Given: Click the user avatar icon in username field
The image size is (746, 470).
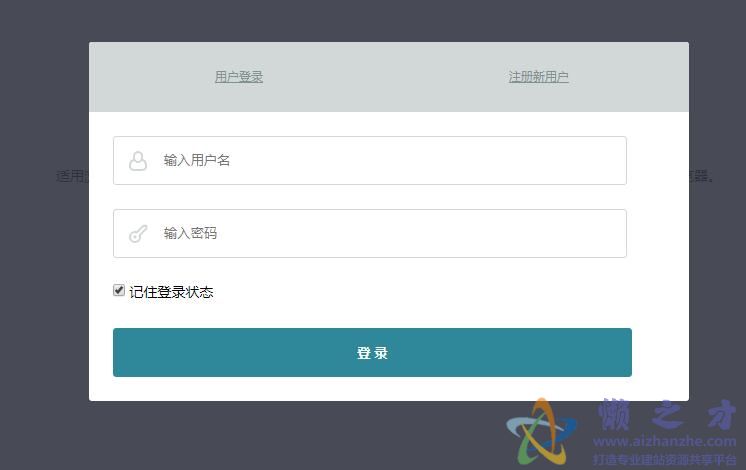Looking at the screenshot, I should [x=138, y=160].
